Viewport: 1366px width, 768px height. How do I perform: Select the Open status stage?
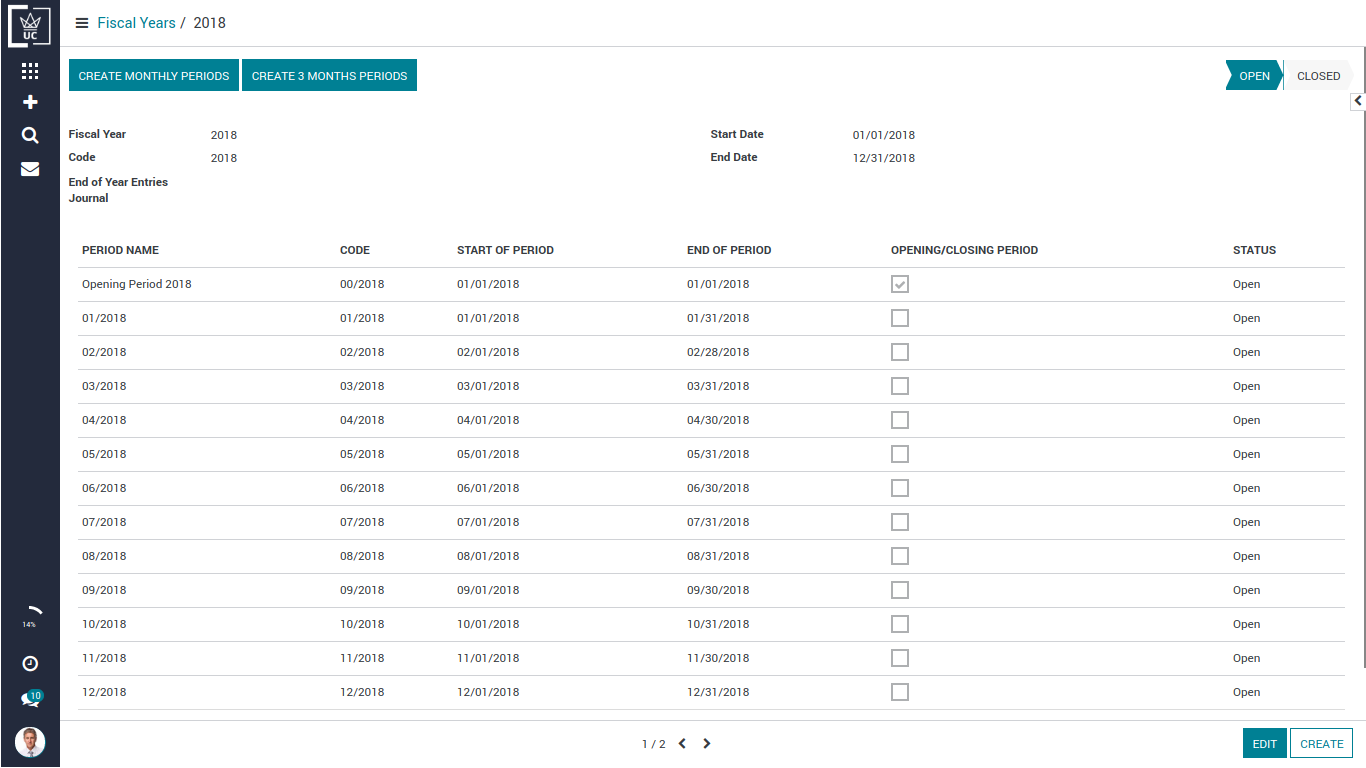coord(1253,76)
